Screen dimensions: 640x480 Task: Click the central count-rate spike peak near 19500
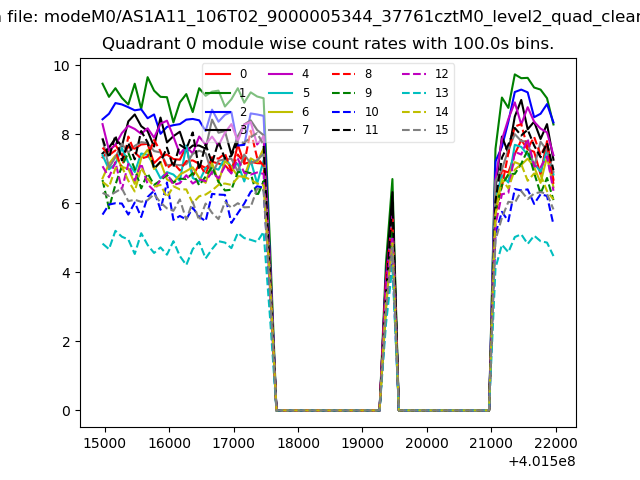[392, 180]
